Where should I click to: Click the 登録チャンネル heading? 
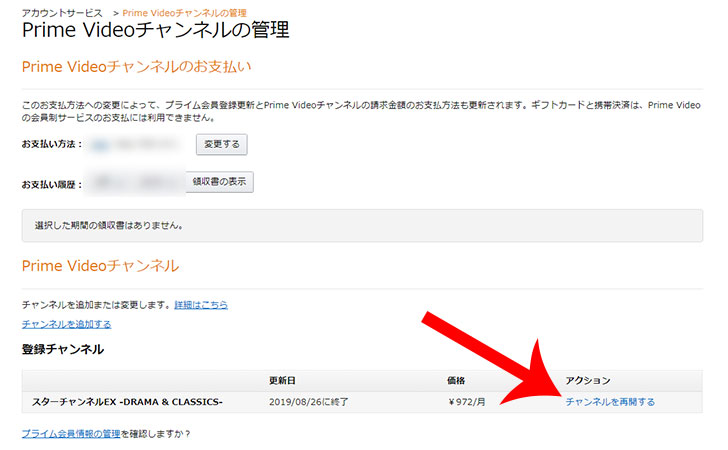[63, 349]
